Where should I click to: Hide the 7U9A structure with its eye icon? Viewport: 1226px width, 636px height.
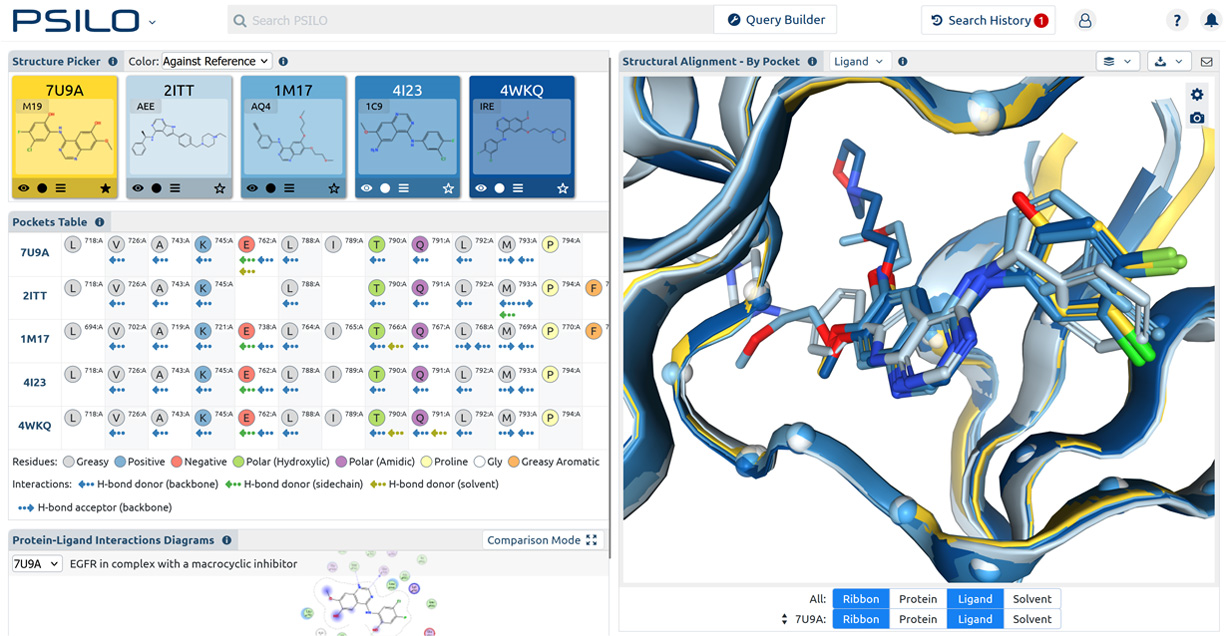[23, 188]
